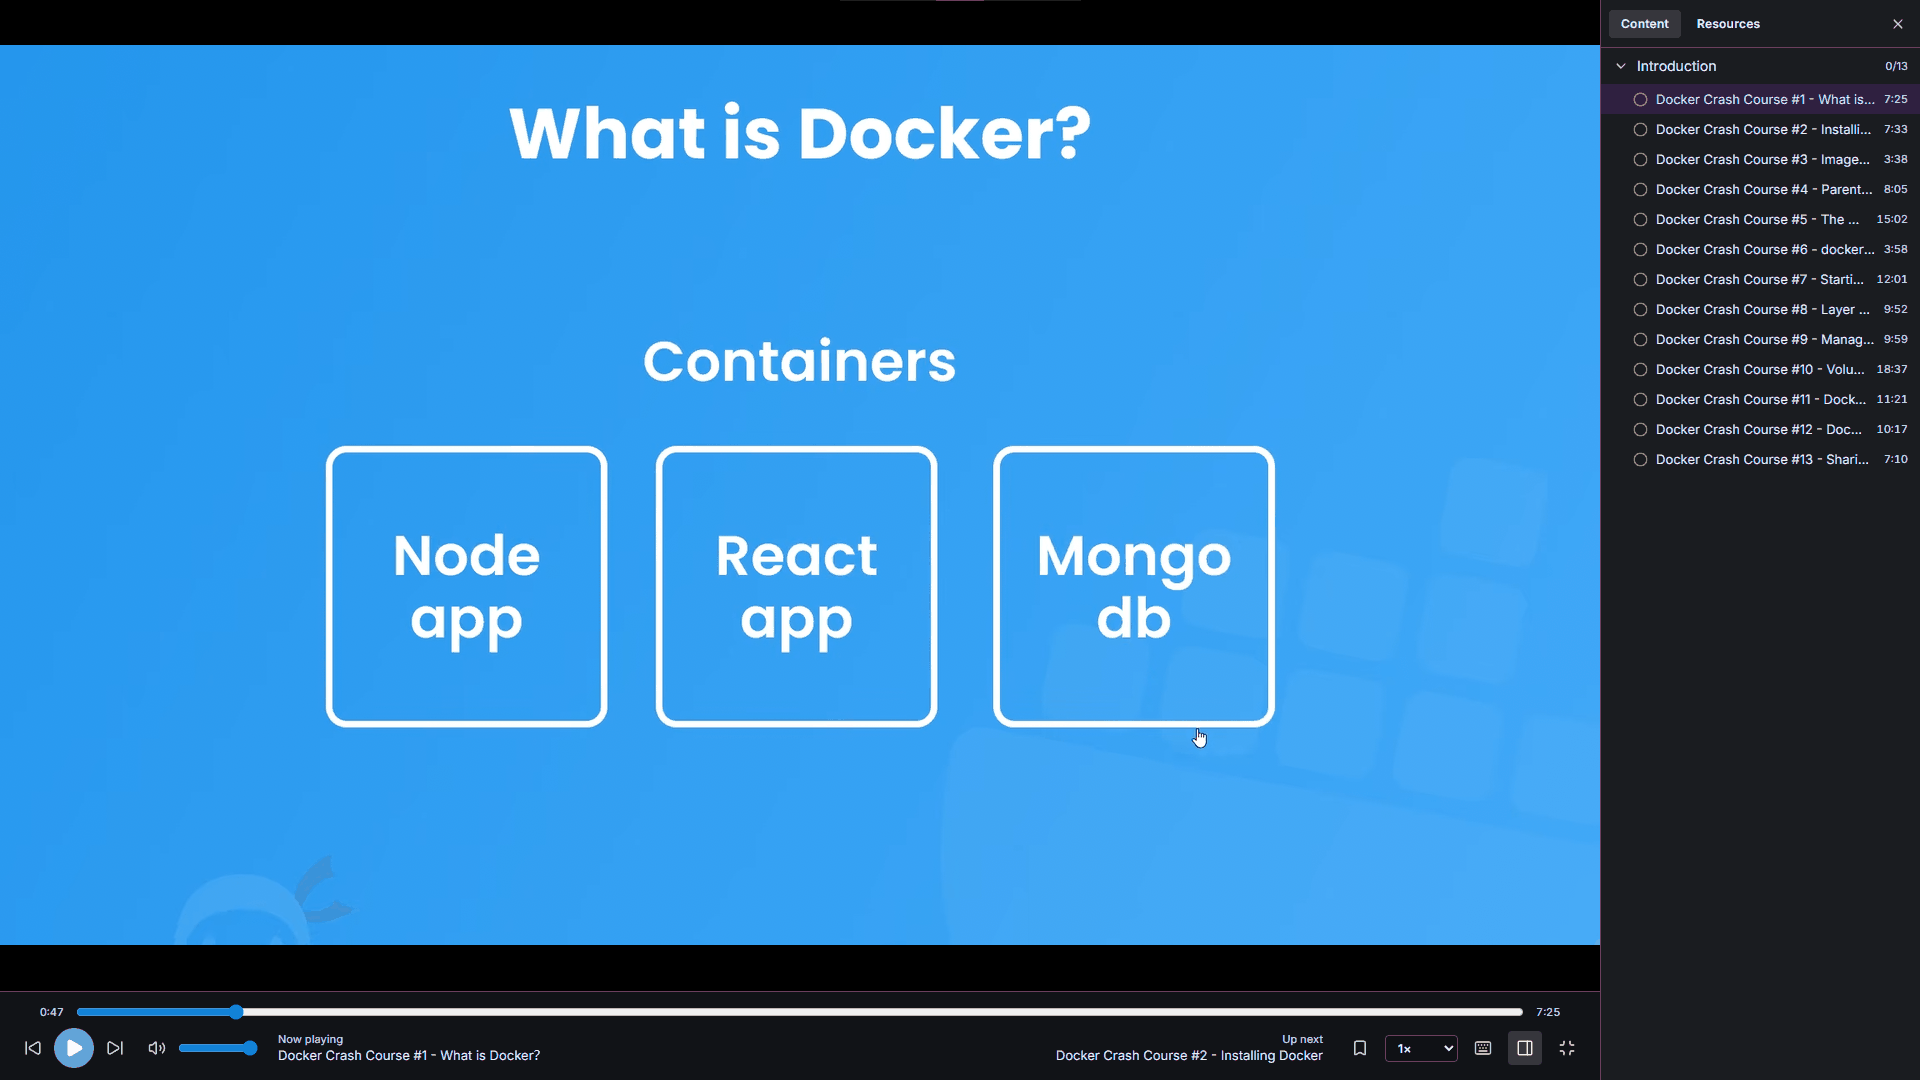Mark Docker Crash Course #5 as complete

1640,220
